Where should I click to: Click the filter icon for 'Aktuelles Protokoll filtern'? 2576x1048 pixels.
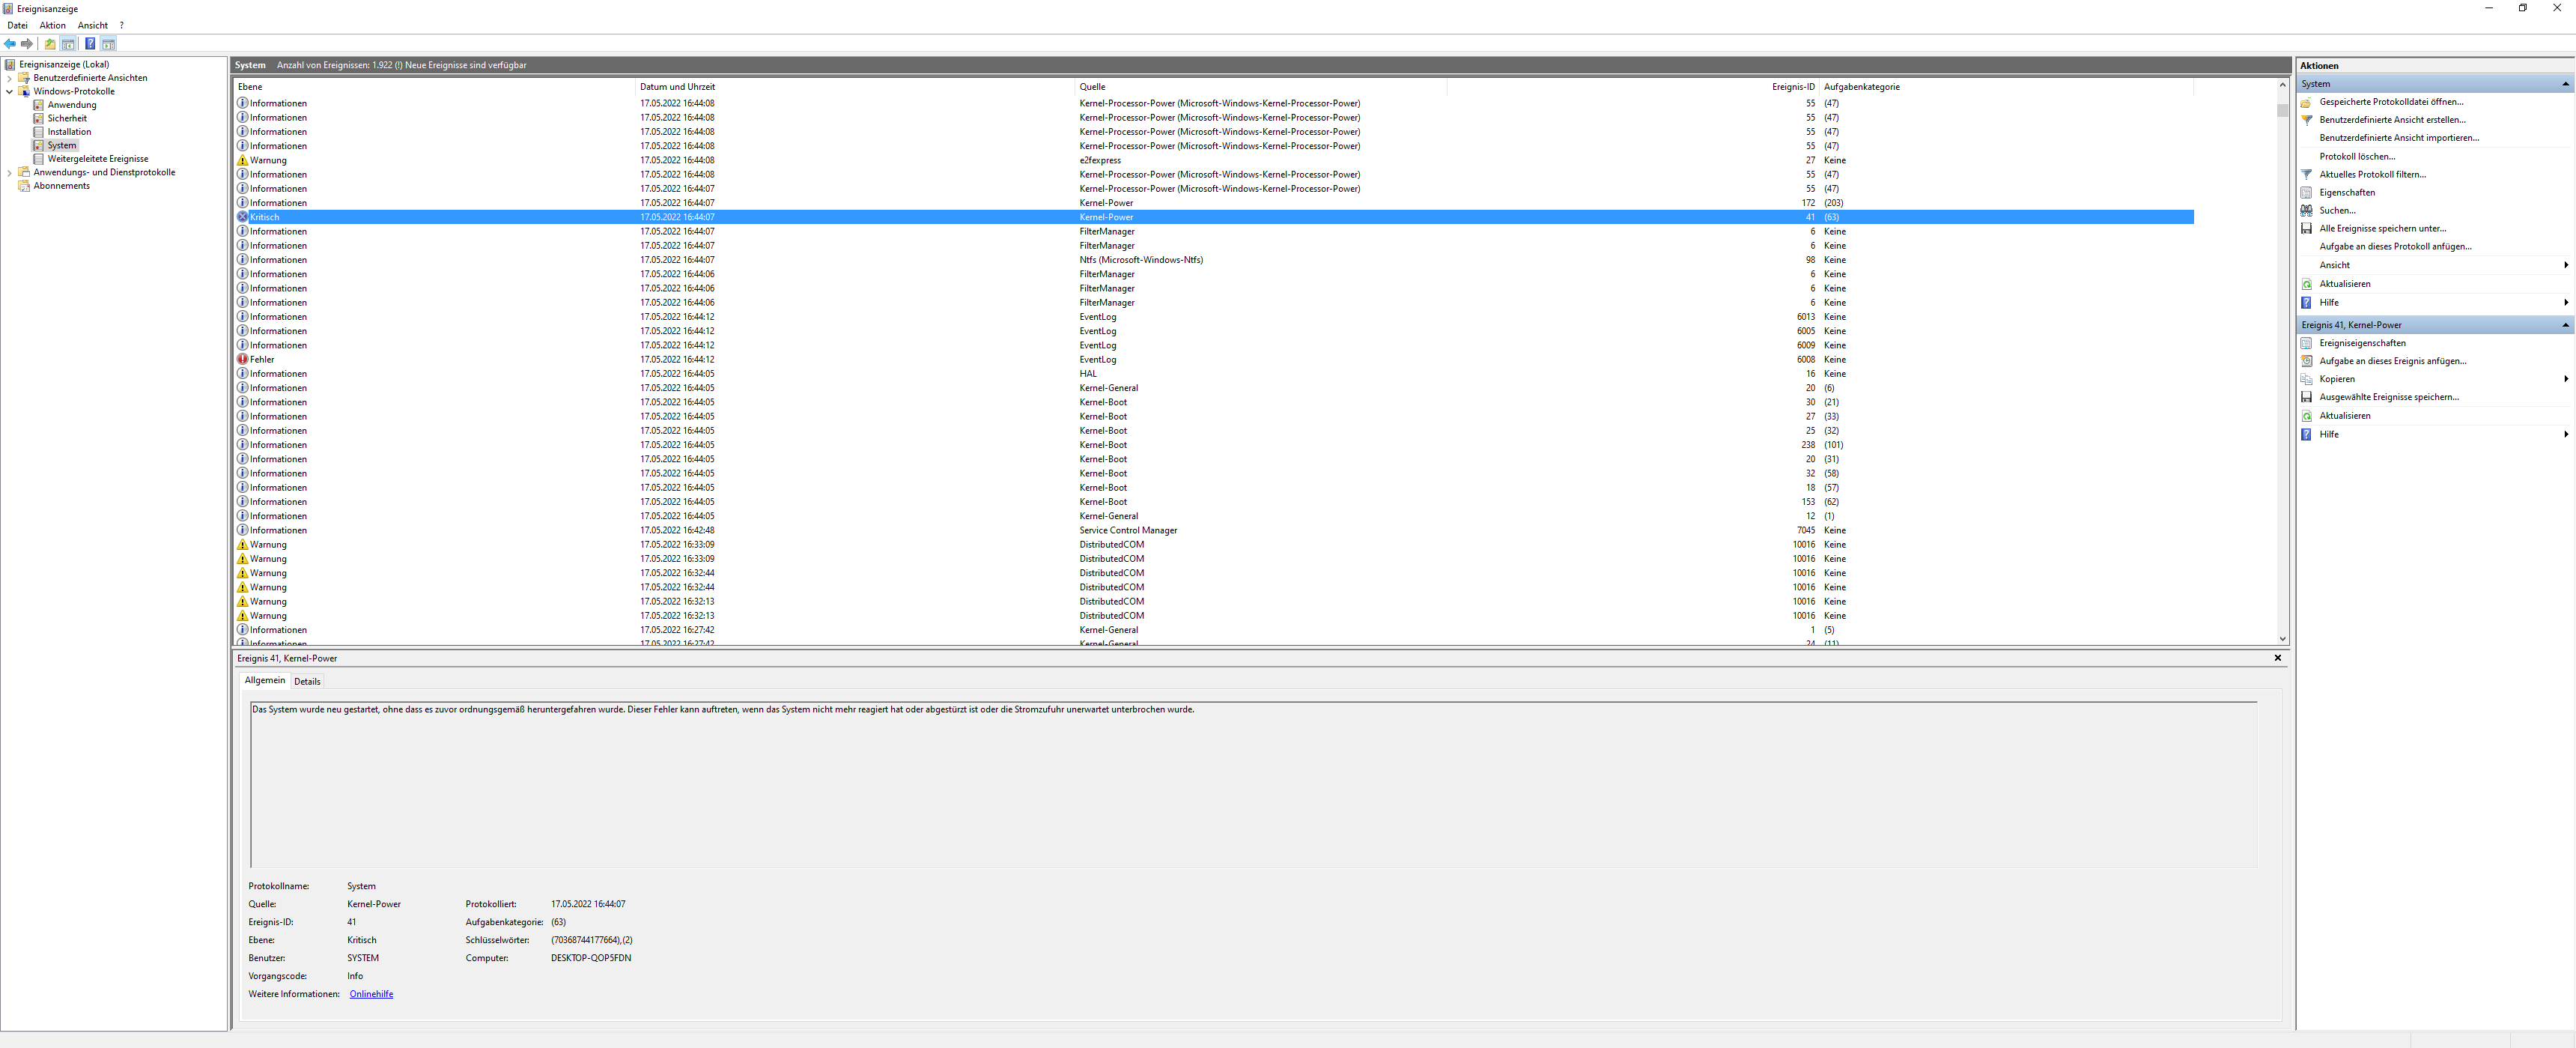pyautogui.click(x=2307, y=175)
